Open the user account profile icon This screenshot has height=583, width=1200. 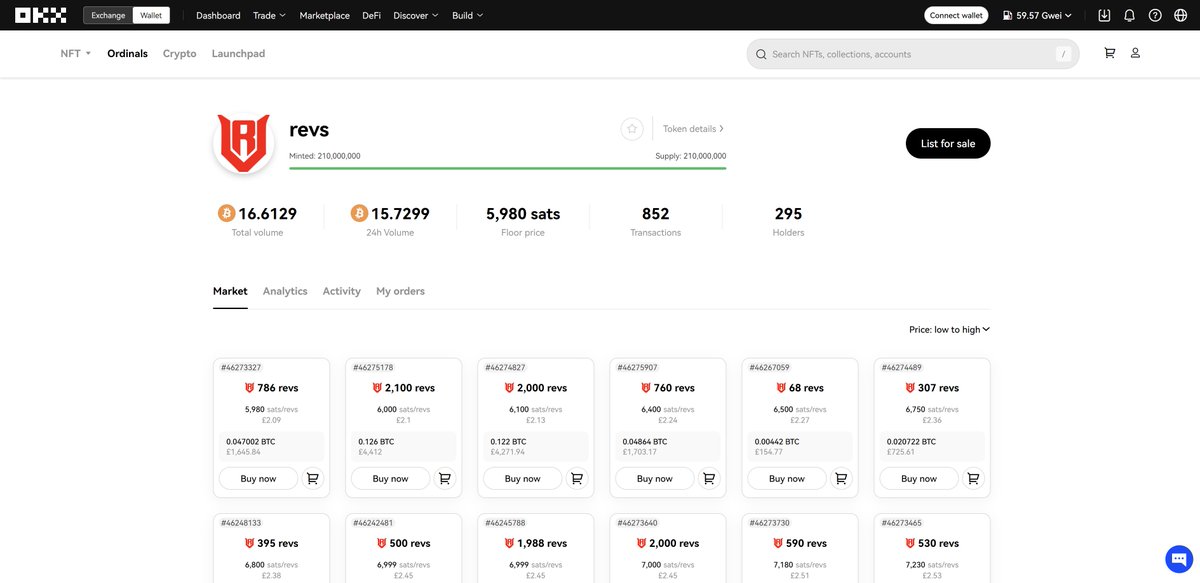(x=1135, y=53)
